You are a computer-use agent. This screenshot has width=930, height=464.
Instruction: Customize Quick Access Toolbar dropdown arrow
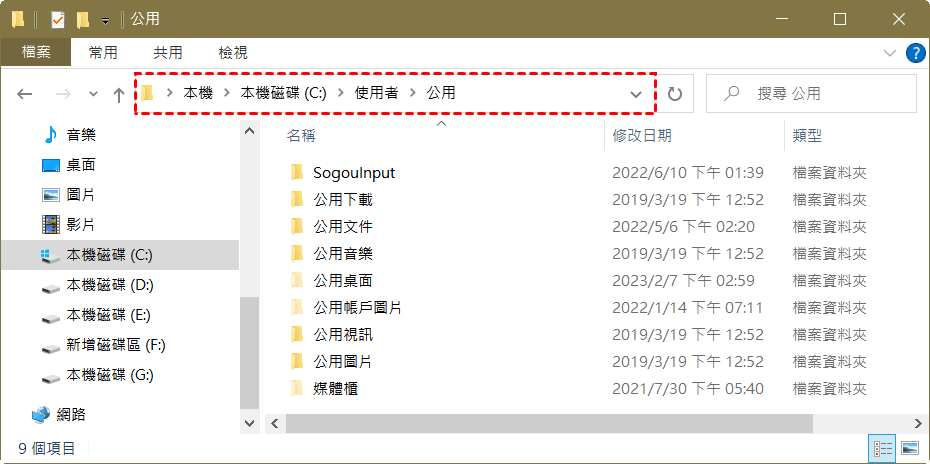pyautogui.click(x=106, y=21)
